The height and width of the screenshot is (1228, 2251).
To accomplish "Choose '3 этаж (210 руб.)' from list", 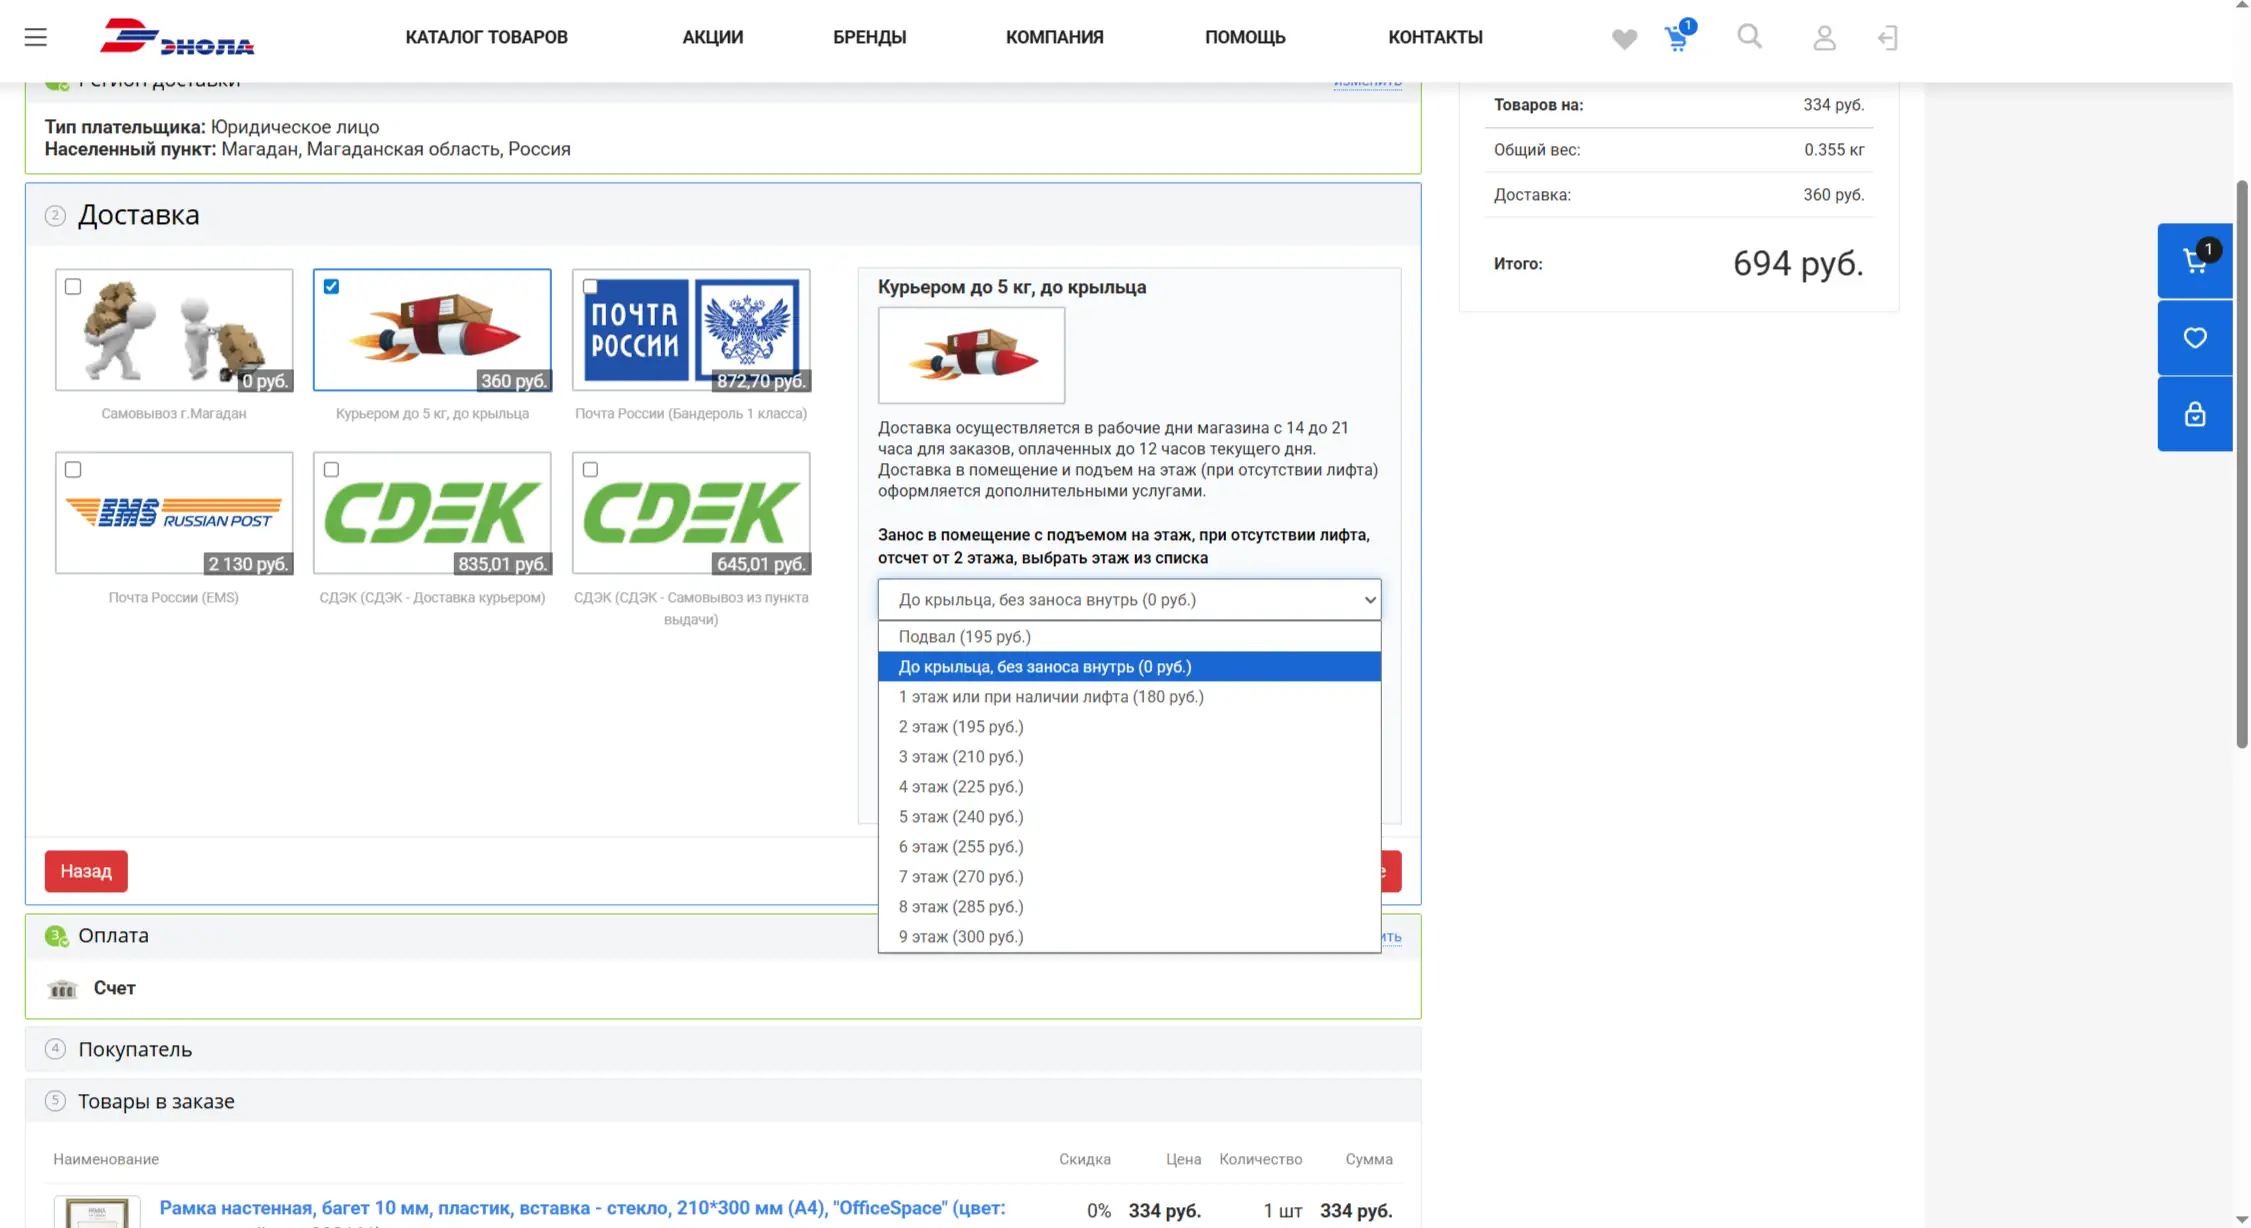I will (960, 757).
